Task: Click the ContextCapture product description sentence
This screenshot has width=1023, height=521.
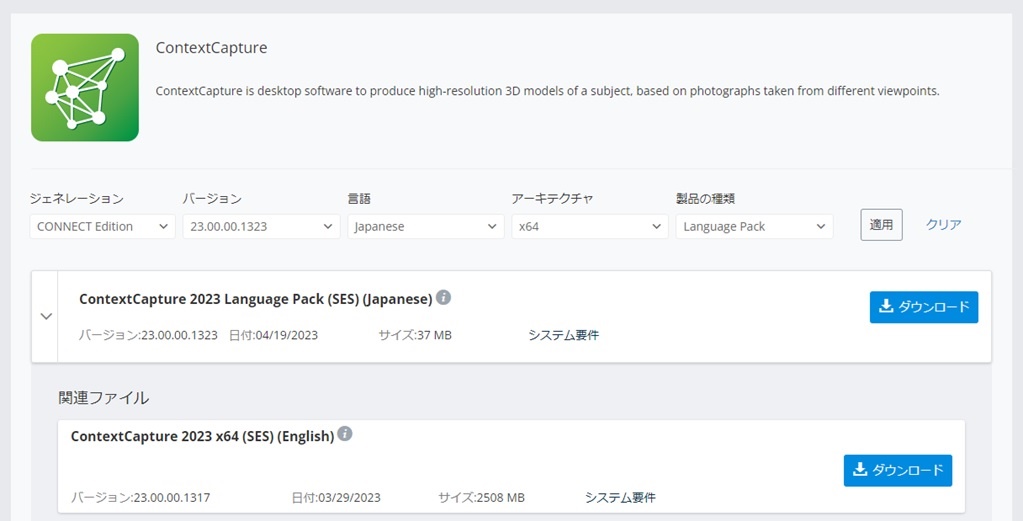Action: 547,91
